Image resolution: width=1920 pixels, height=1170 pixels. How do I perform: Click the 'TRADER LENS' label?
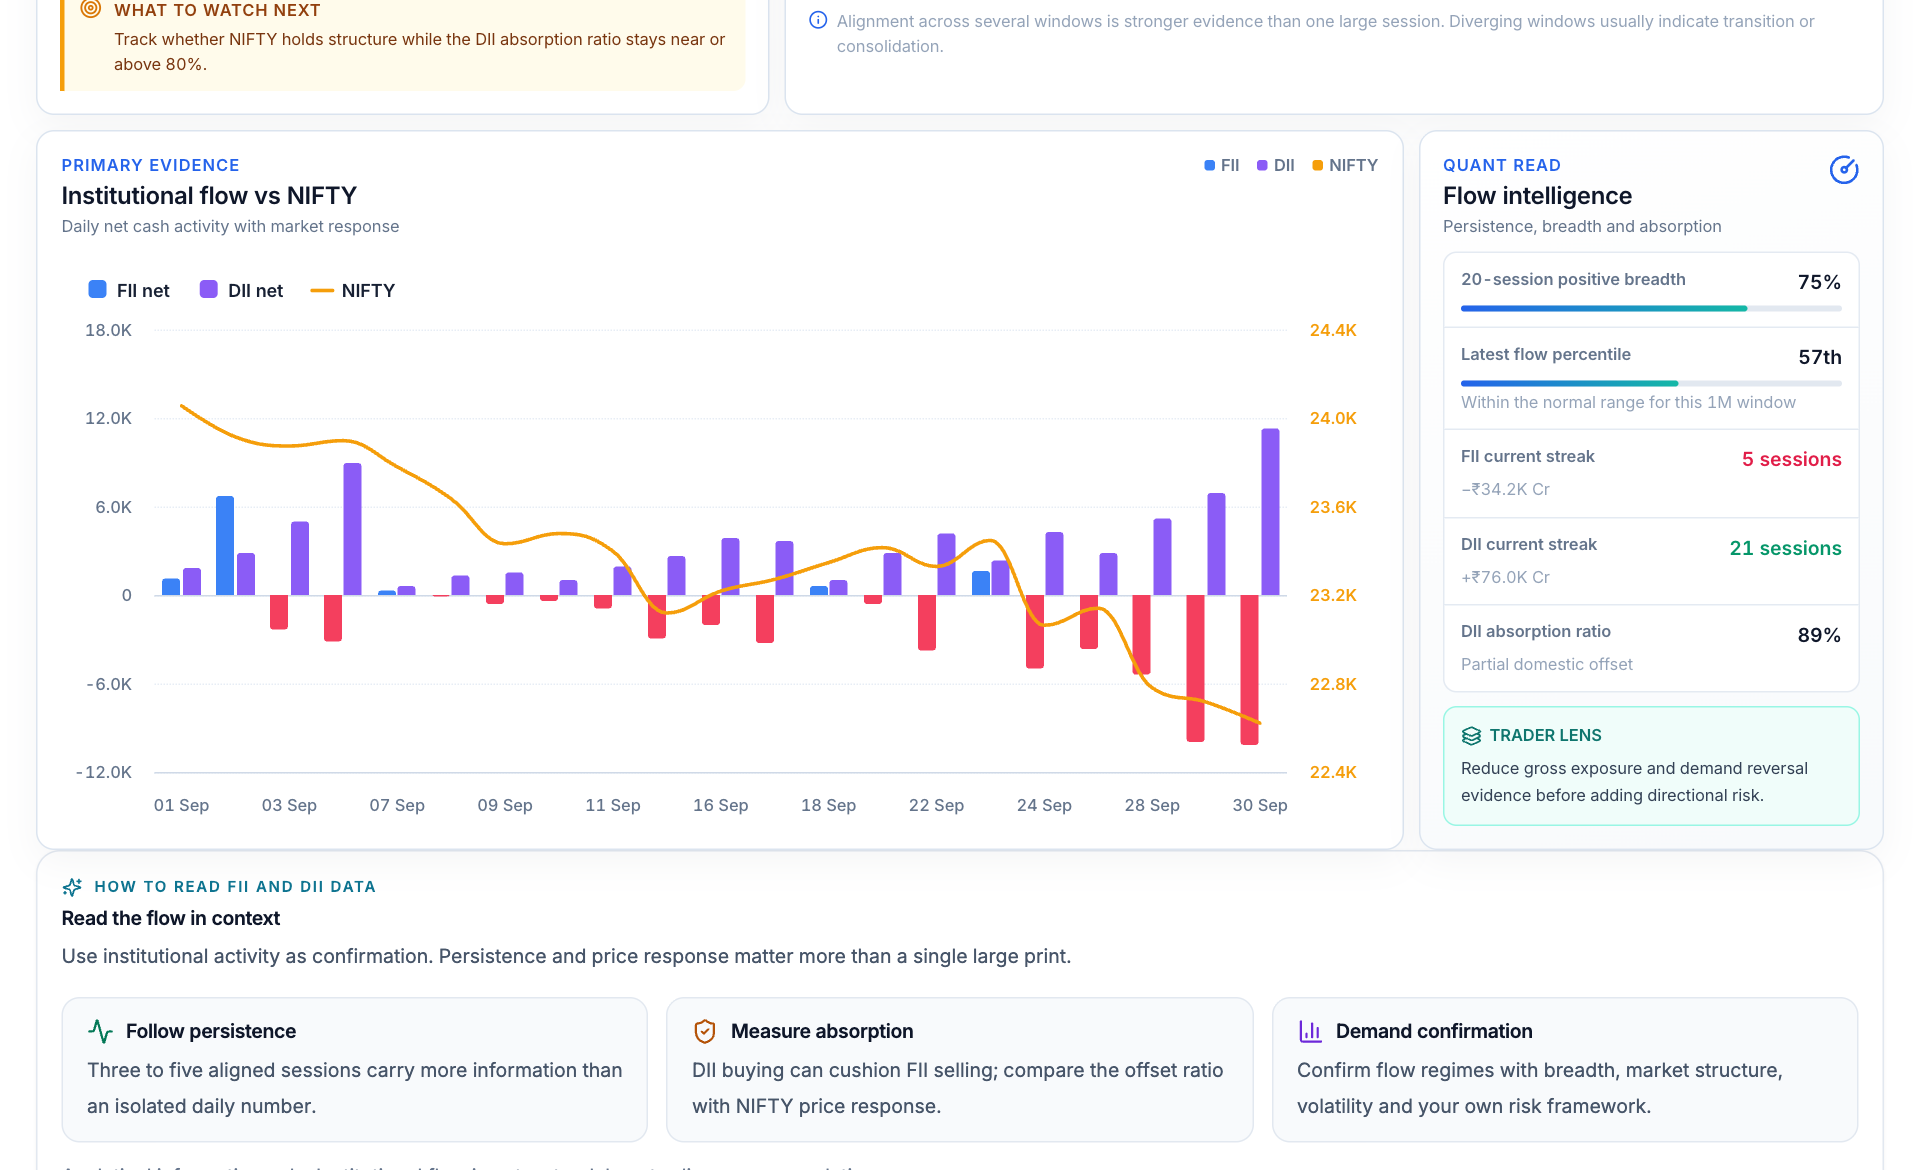click(1545, 735)
